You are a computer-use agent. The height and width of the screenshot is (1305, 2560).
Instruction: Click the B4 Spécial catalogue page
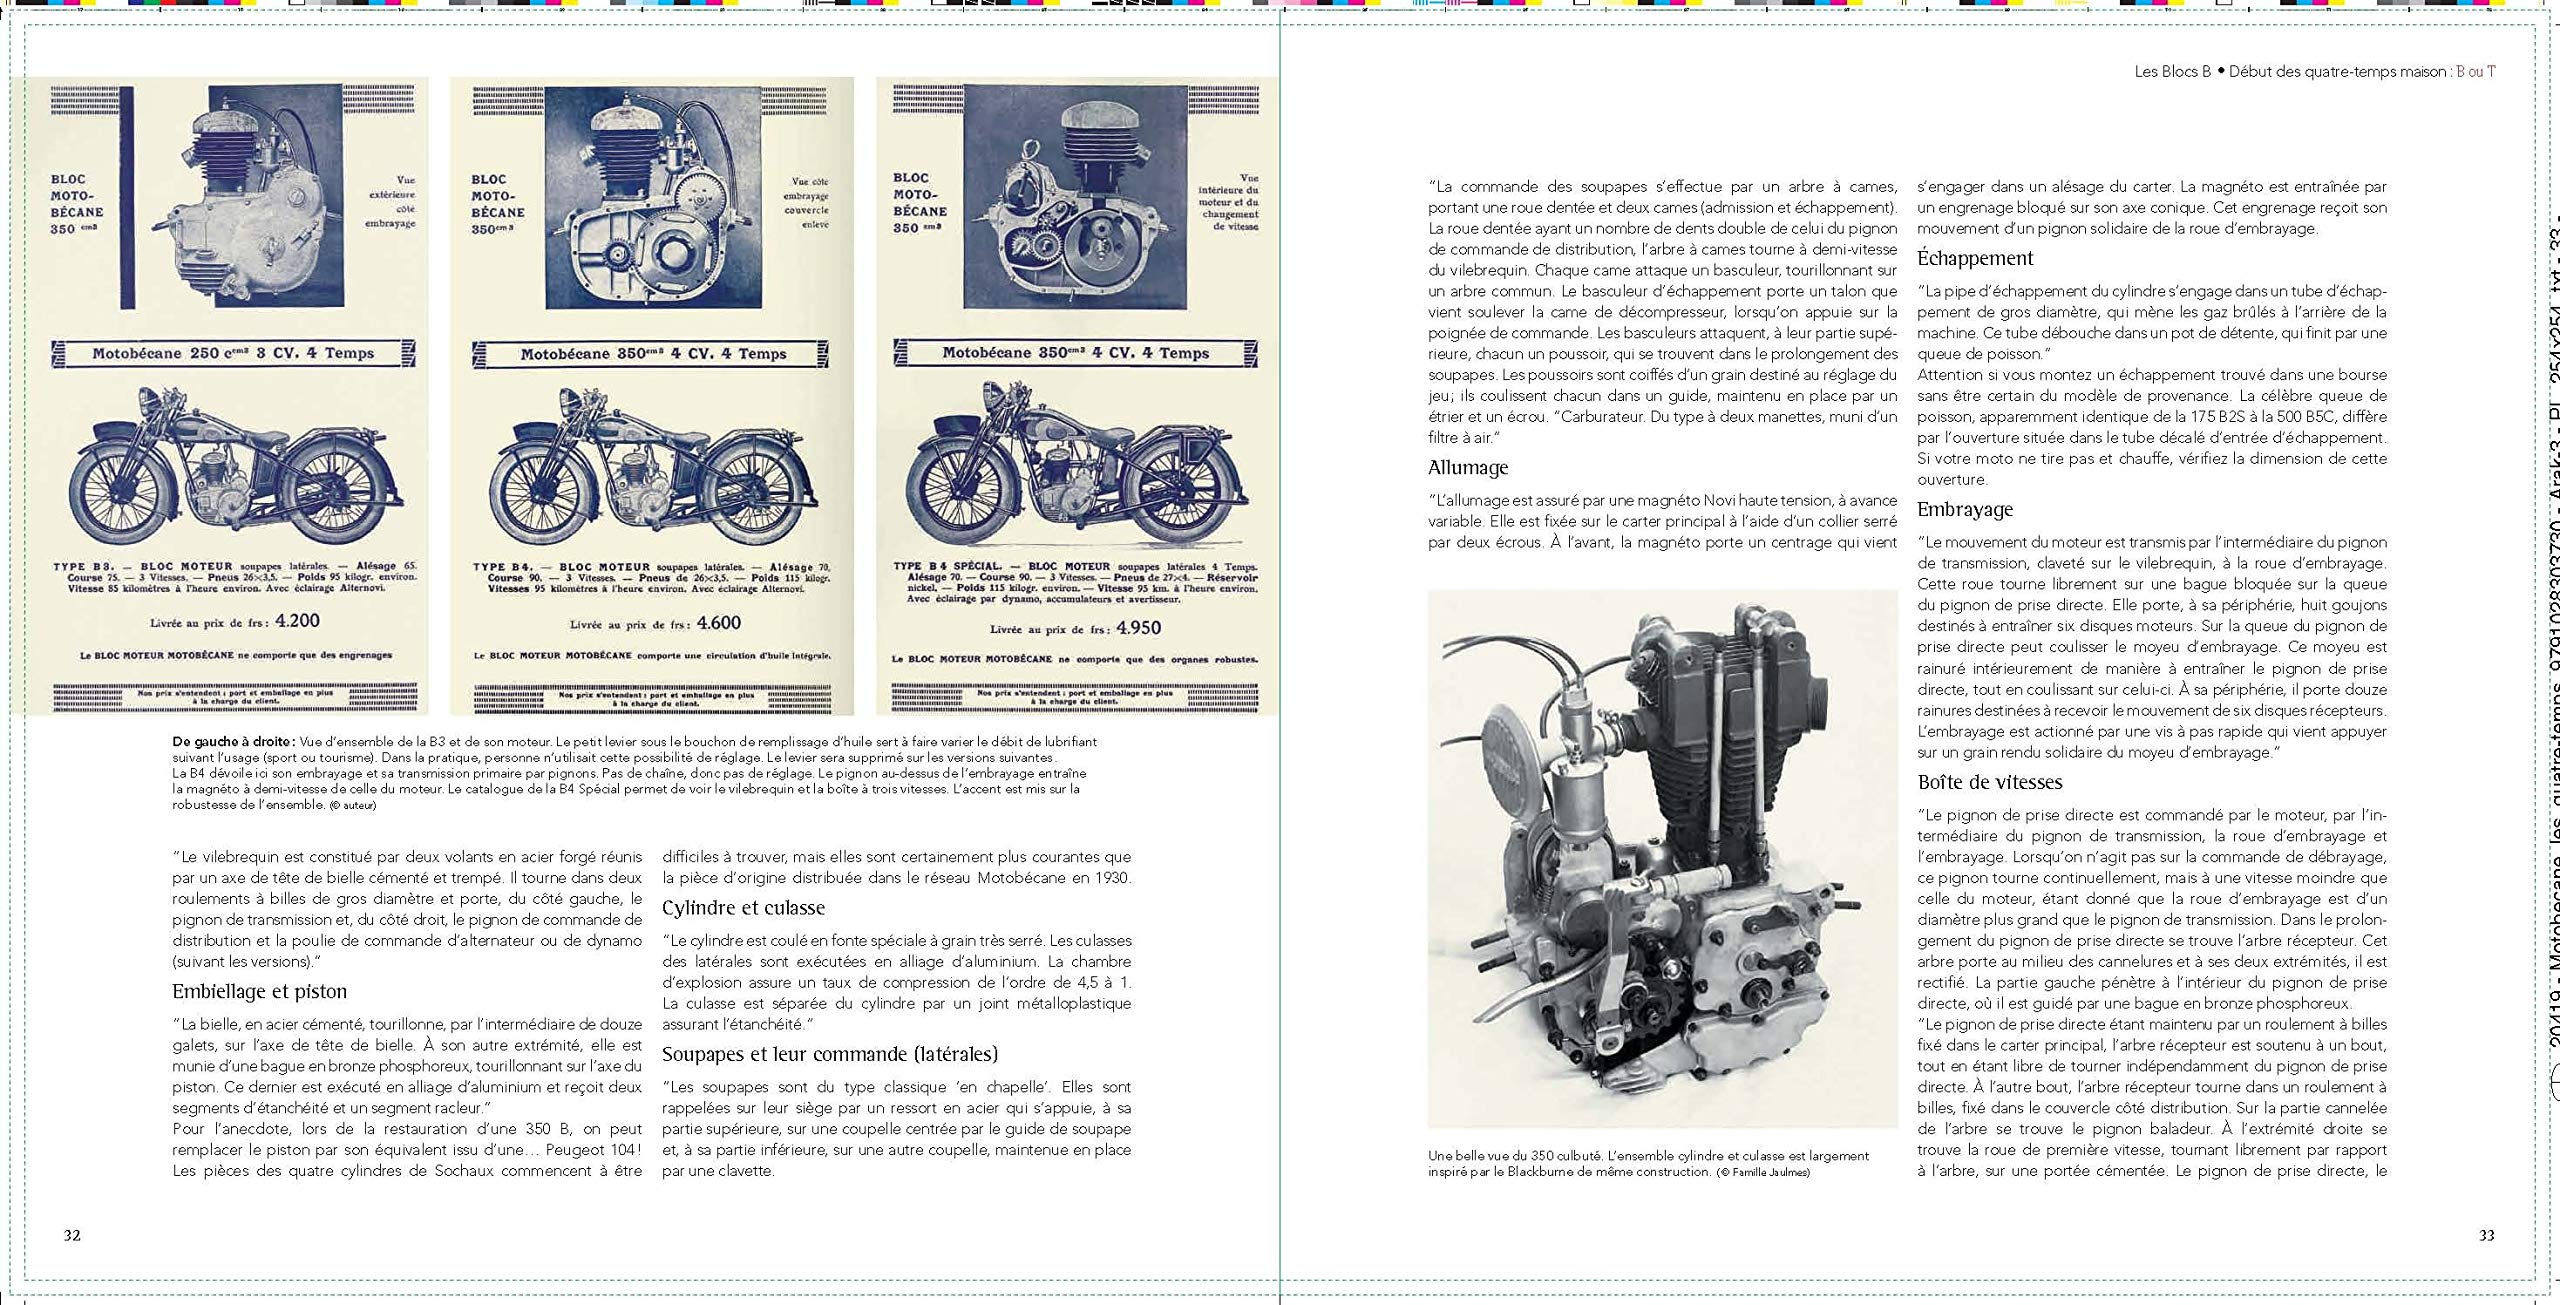coord(1077,396)
